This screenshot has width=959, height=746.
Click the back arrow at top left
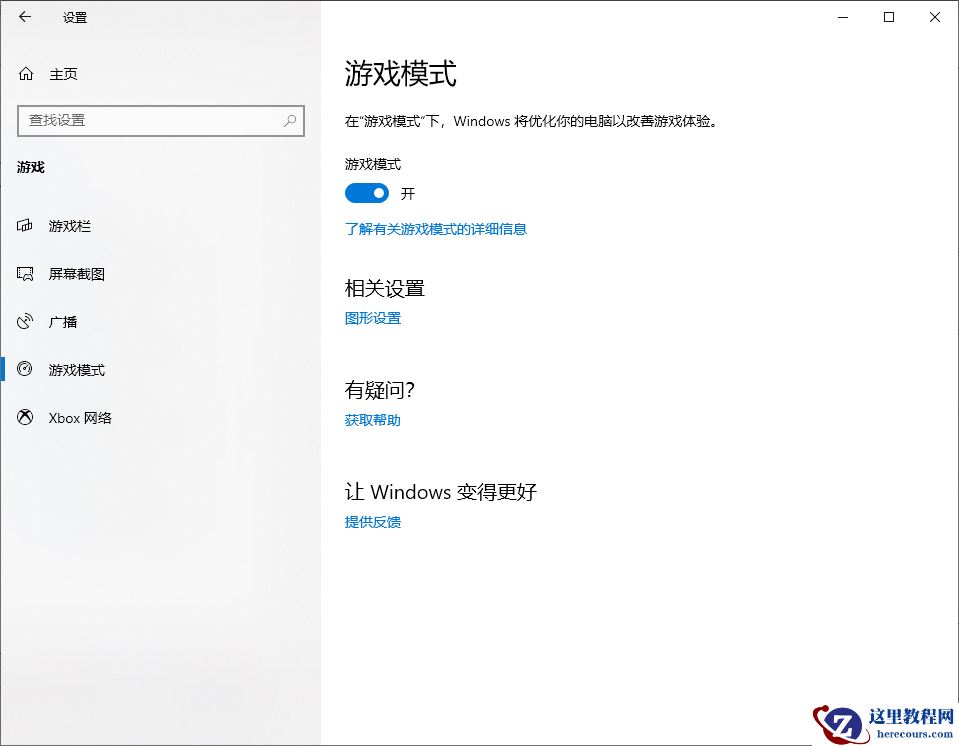click(x=24, y=17)
